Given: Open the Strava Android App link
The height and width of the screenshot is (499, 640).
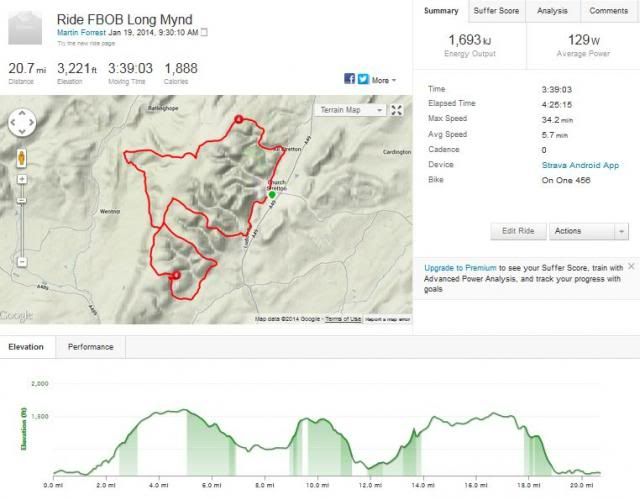Looking at the screenshot, I should 580,165.
